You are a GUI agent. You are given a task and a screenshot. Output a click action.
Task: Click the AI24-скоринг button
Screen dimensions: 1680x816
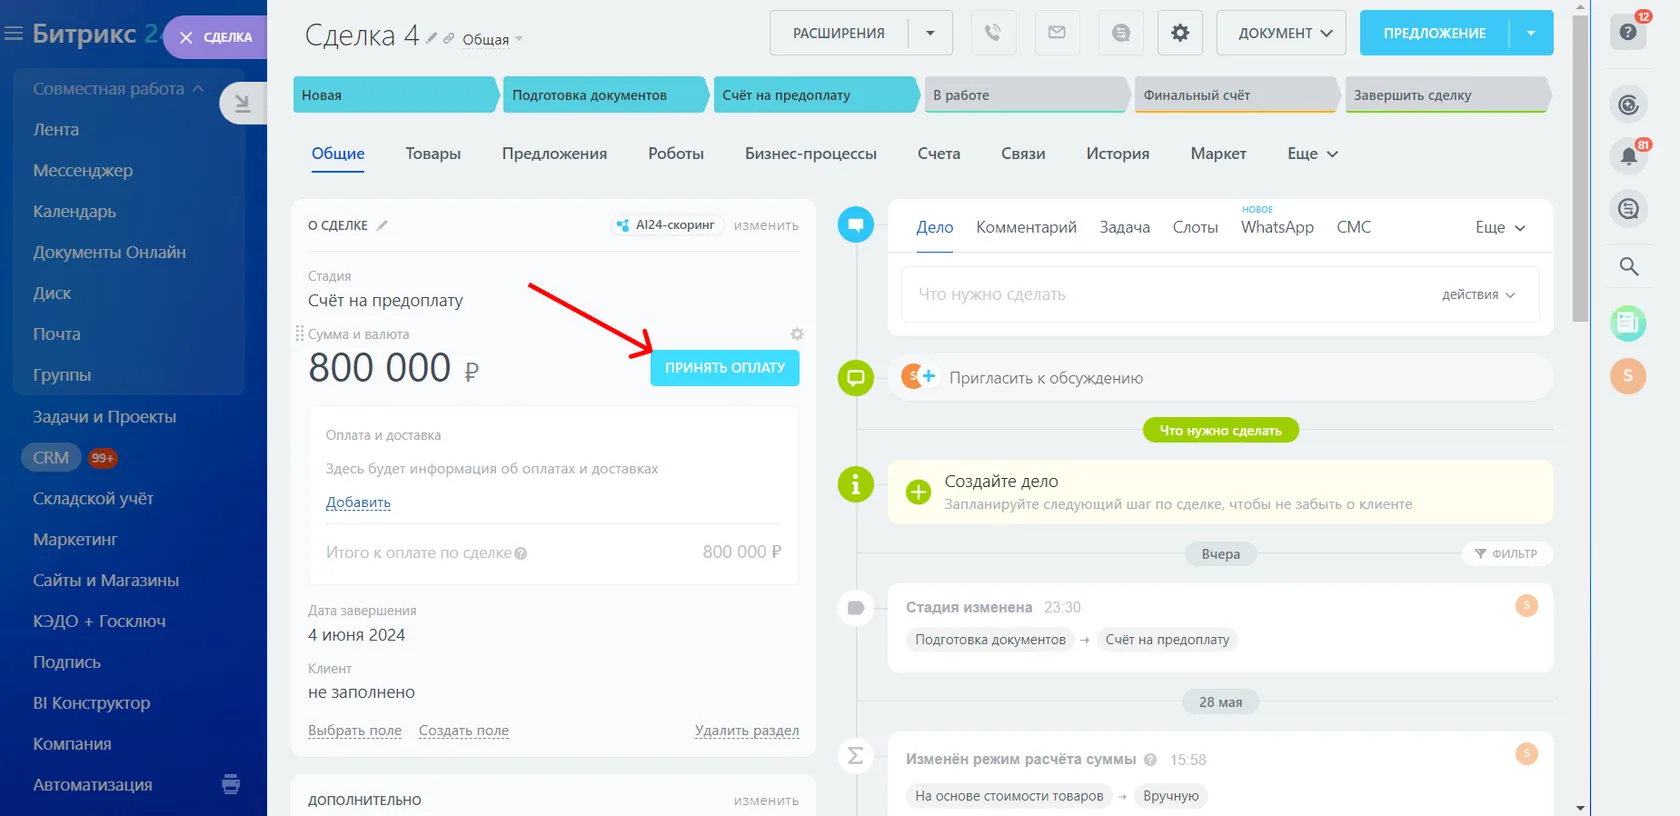(x=666, y=225)
